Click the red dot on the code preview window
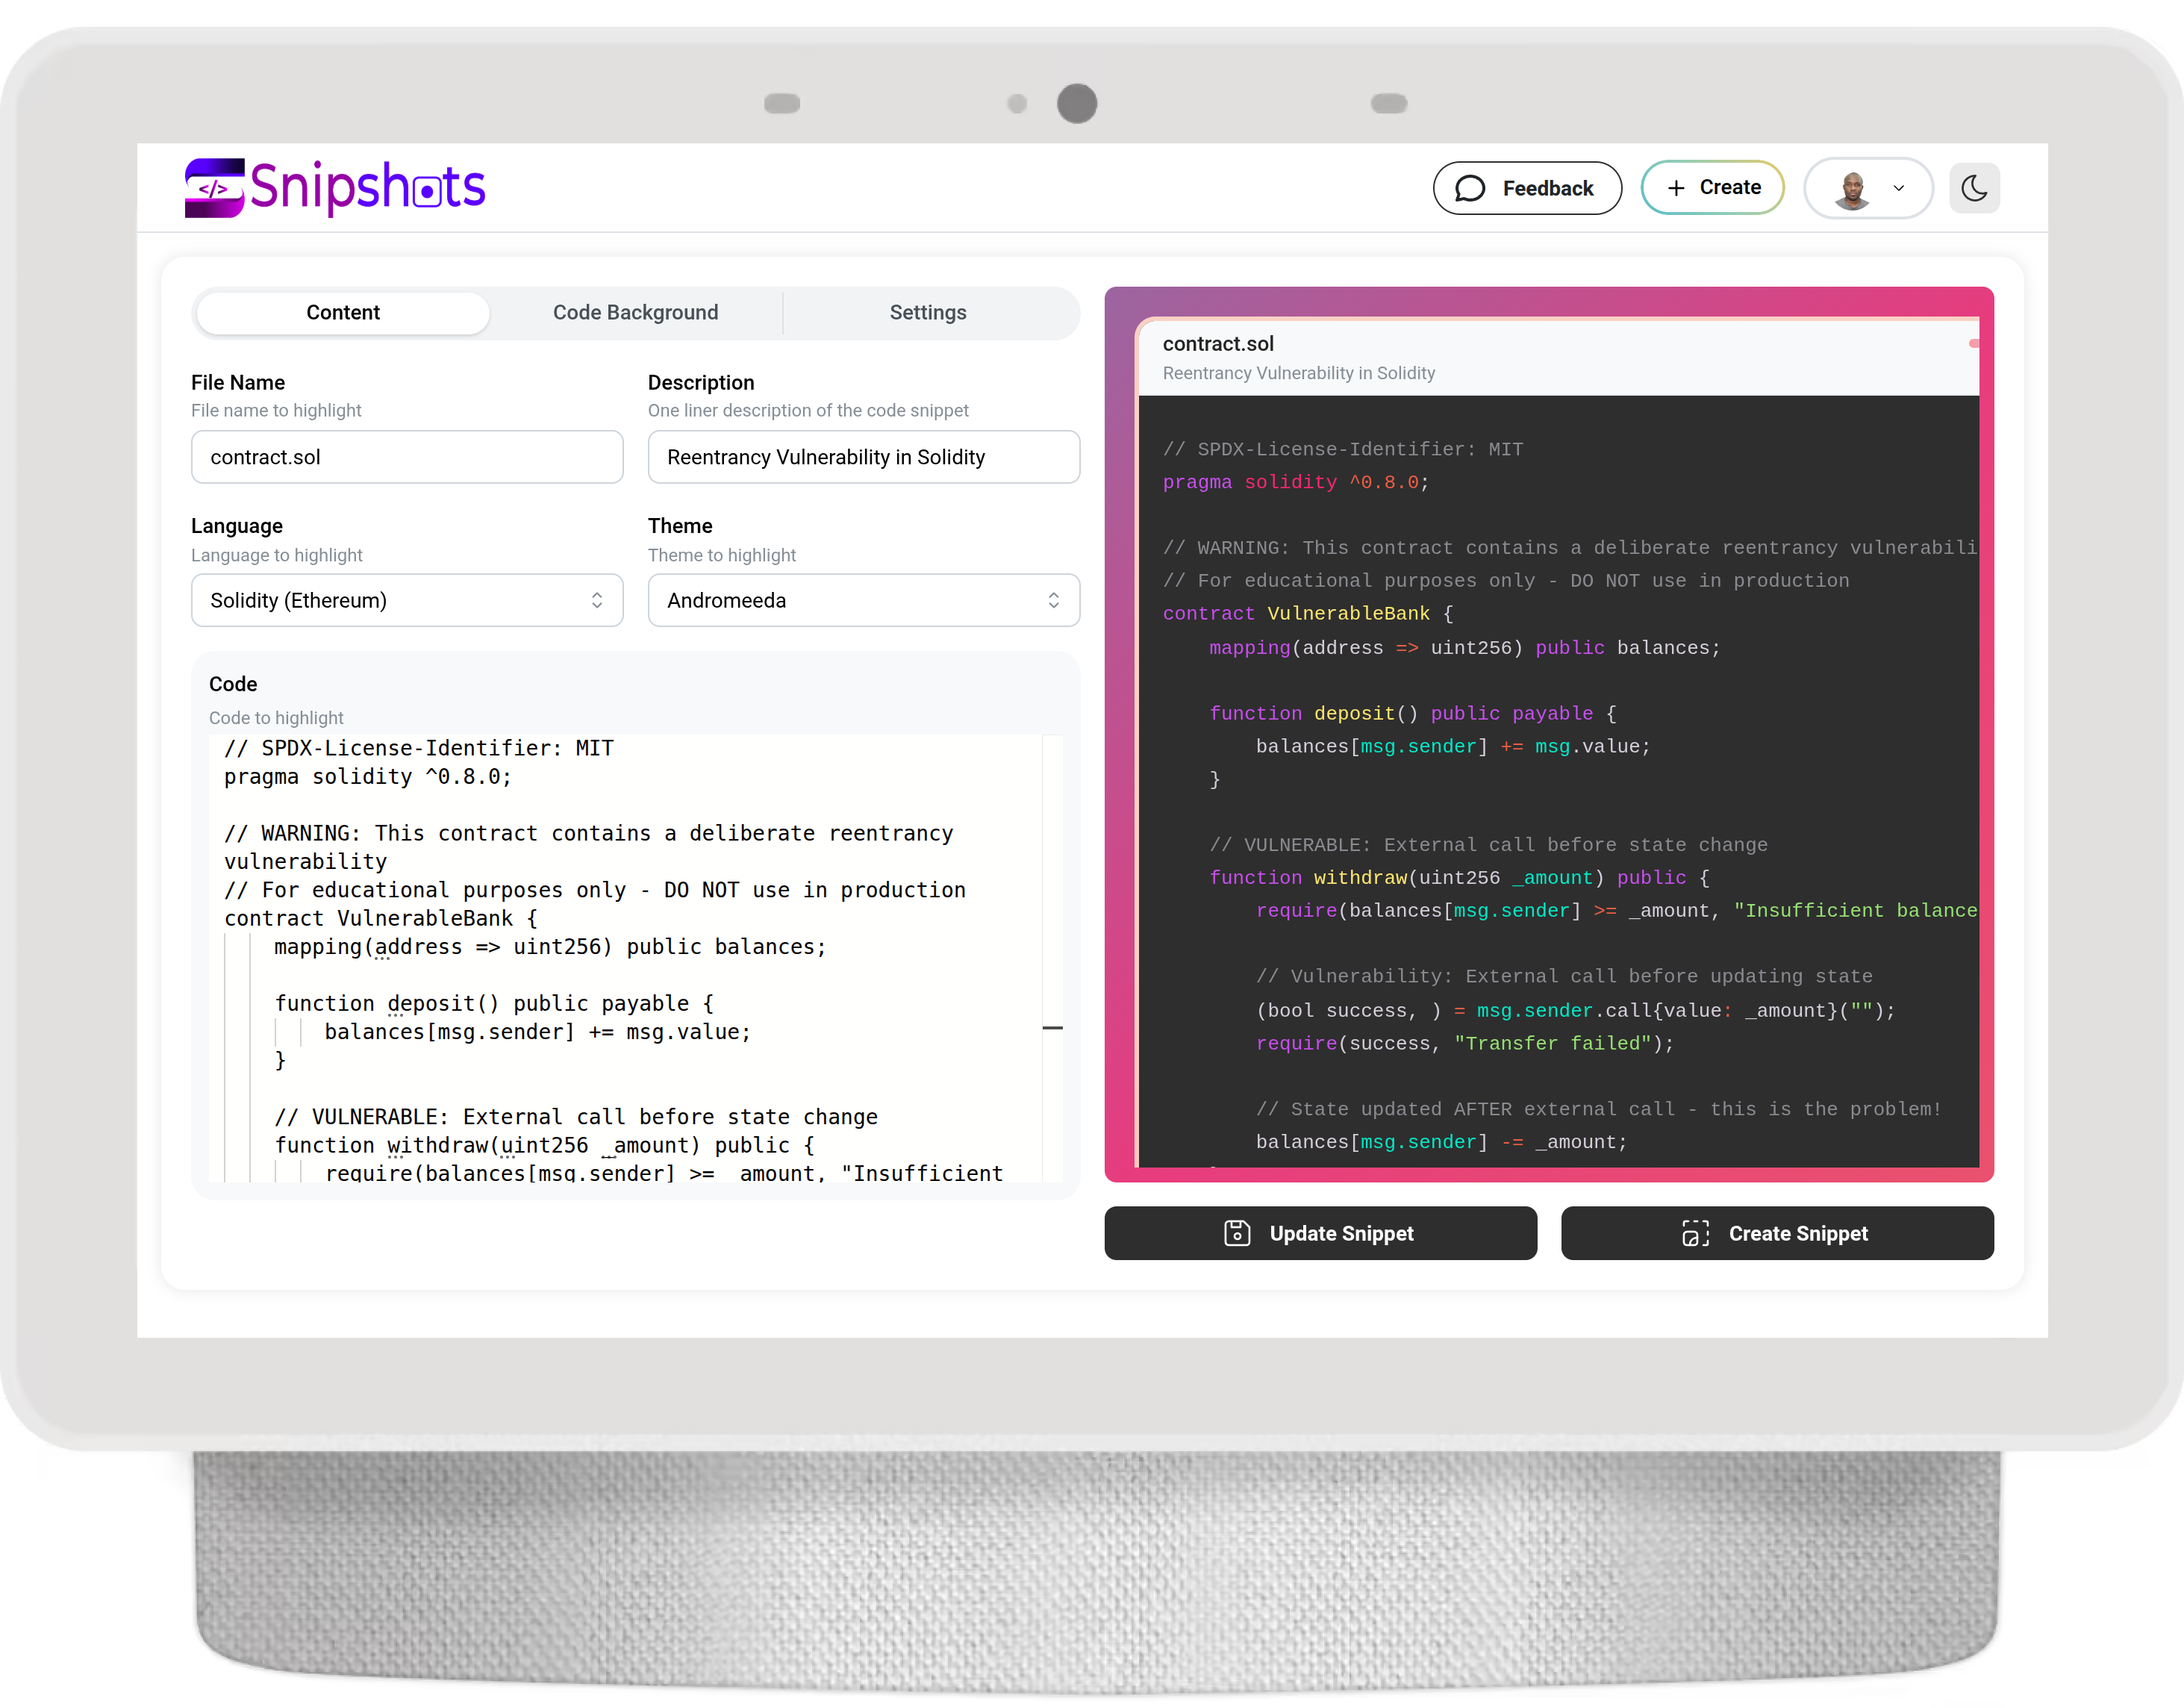 [x=1973, y=343]
